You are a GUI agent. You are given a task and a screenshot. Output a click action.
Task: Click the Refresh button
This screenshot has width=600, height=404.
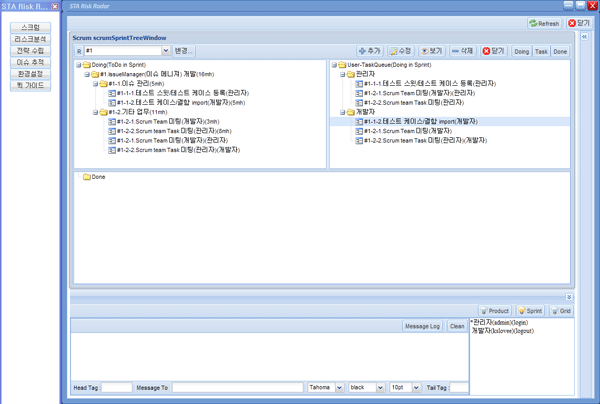pyautogui.click(x=545, y=23)
